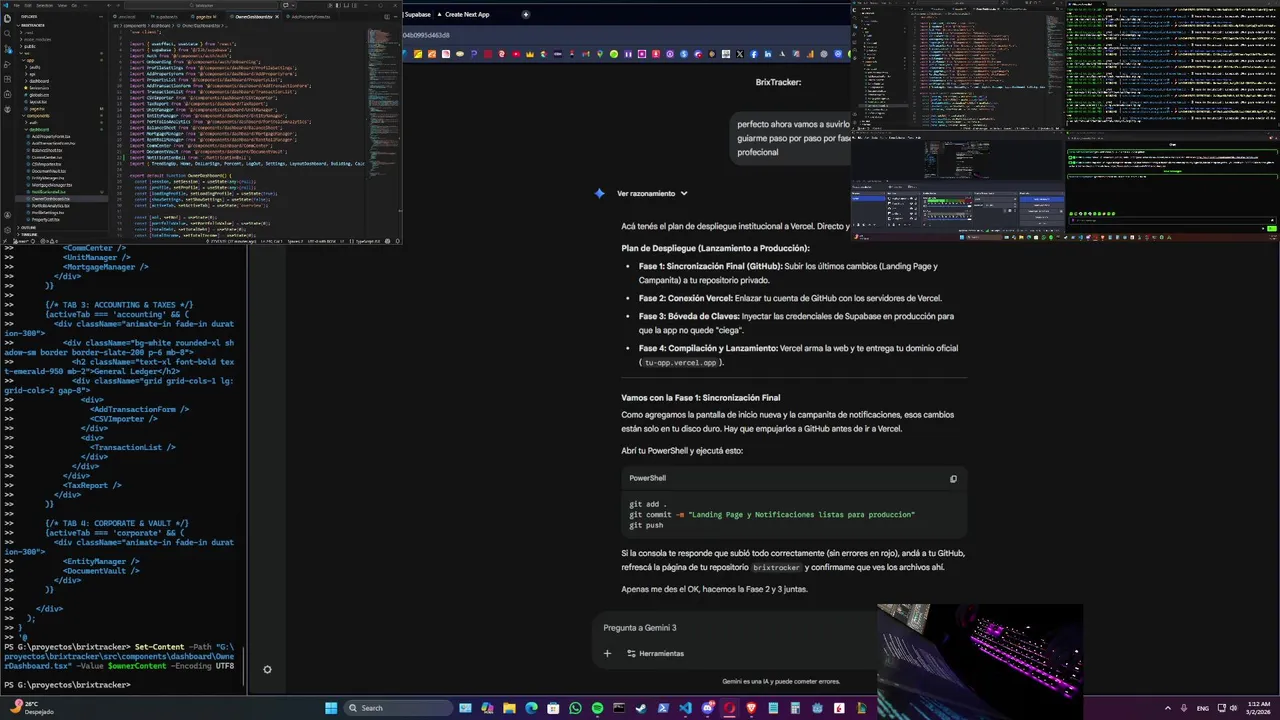Open Discord from the taskbar
Image resolution: width=1280 pixels, height=720 pixels.
708,708
